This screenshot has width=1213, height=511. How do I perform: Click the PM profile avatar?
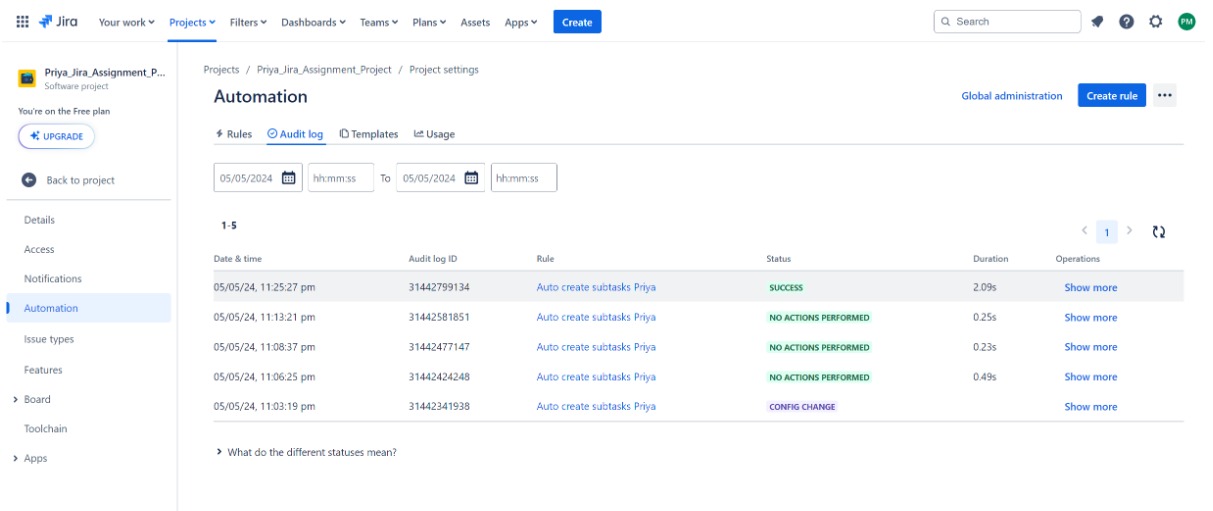tap(1186, 22)
